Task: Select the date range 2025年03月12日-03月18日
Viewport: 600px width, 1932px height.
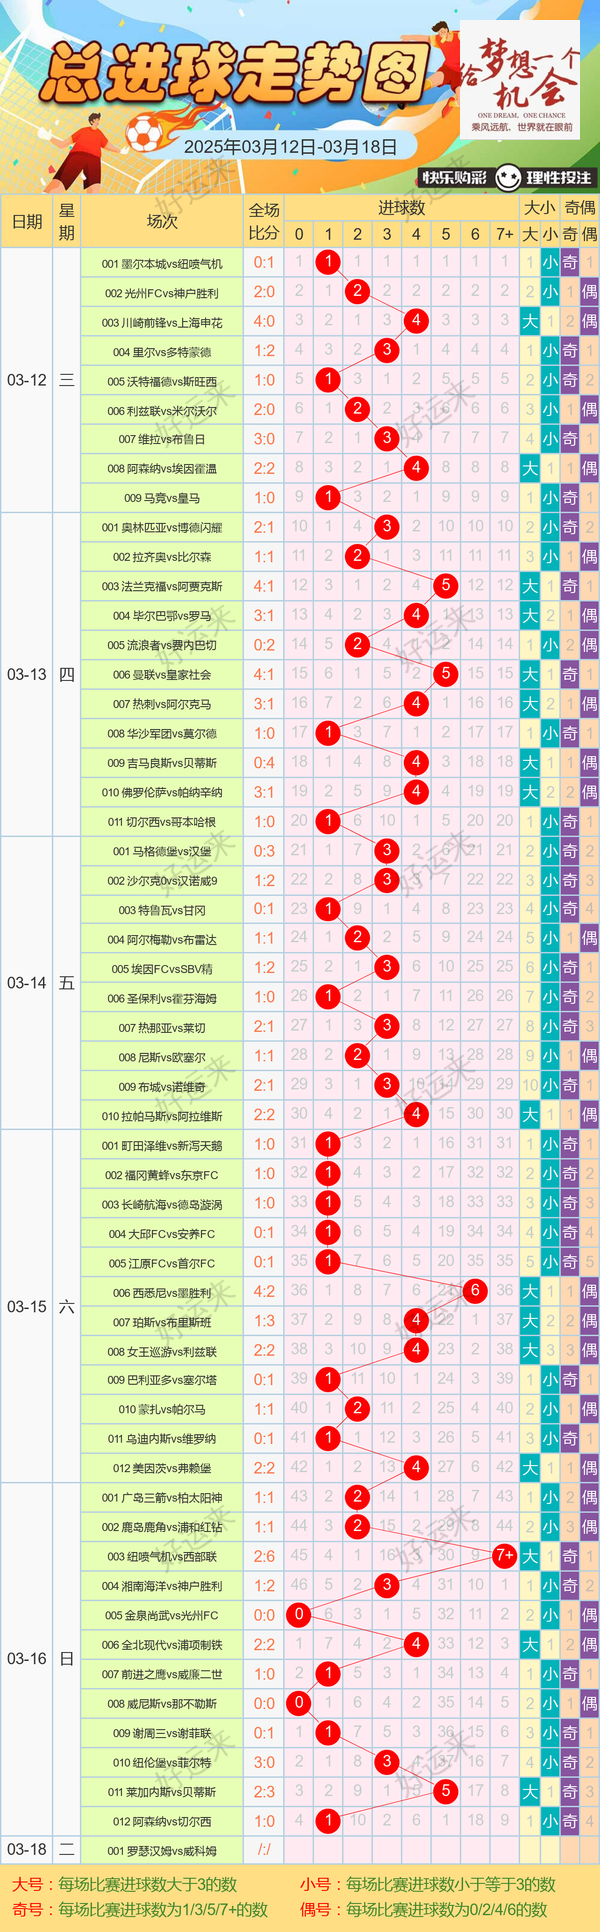Action: coord(290,146)
